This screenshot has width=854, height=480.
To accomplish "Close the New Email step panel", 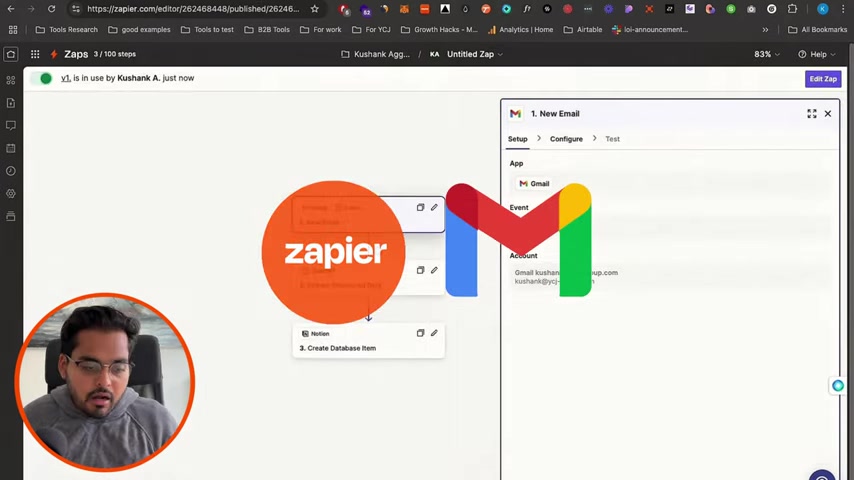I will click(828, 113).
